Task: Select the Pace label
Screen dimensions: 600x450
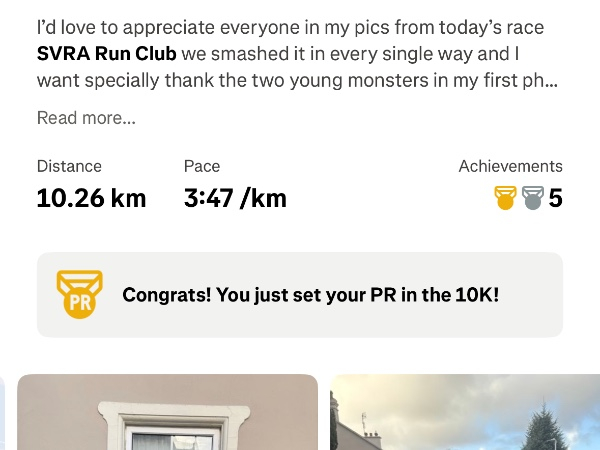Action: 202,166
